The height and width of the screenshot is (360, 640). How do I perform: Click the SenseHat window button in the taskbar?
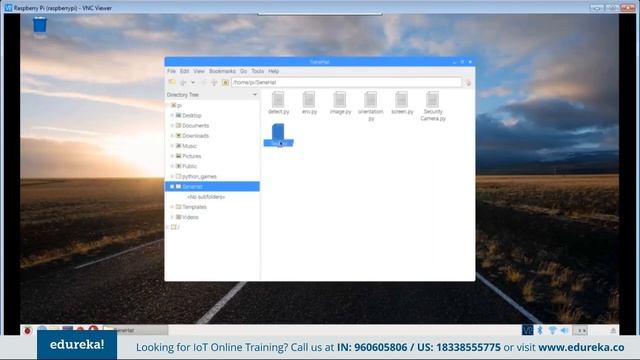pyautogui.click(x=136, y=330)
